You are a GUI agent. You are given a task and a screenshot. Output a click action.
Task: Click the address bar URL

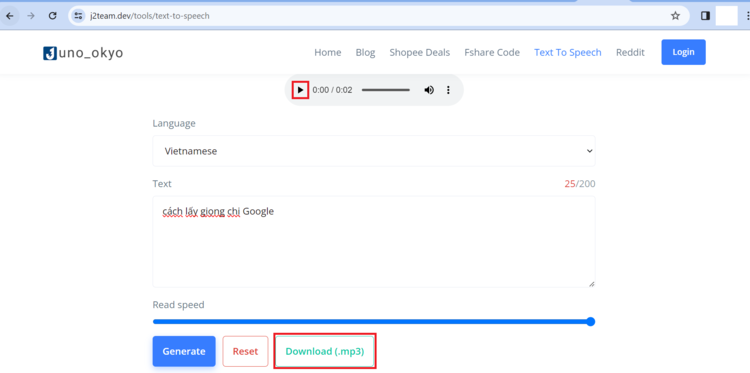pos(149,16)
